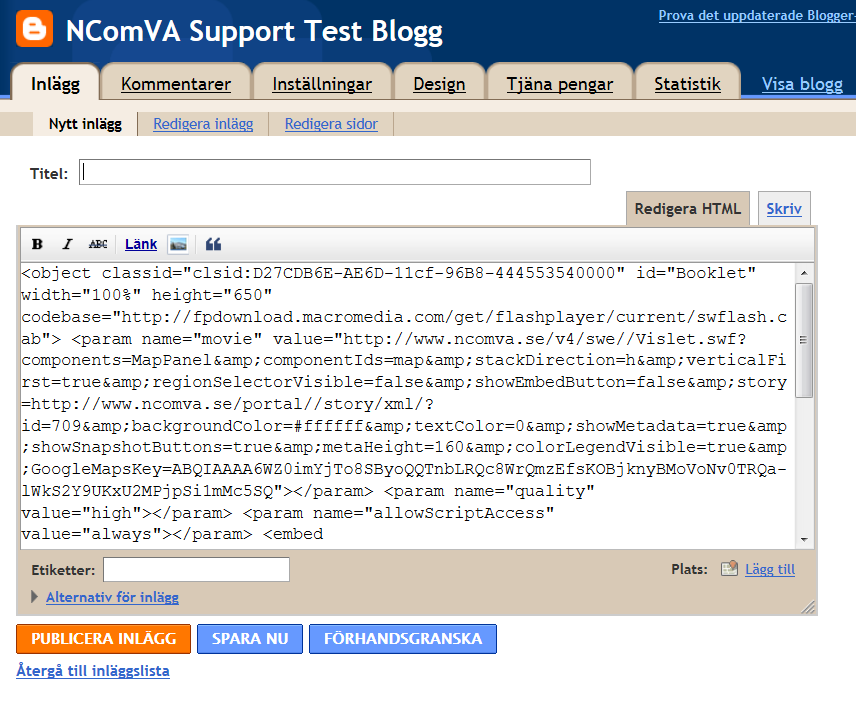The width and height of the screenshot is (856, 702).
Task: Click the scrollbar up arrow in editor
Action: (x=804, y=272)
